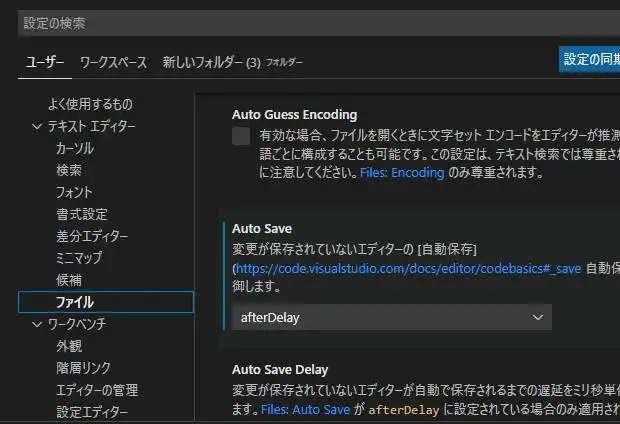This screenshot has width=620, height=424.
Task: Click the Auto Save Delay setting title
Action: [280, 370]
